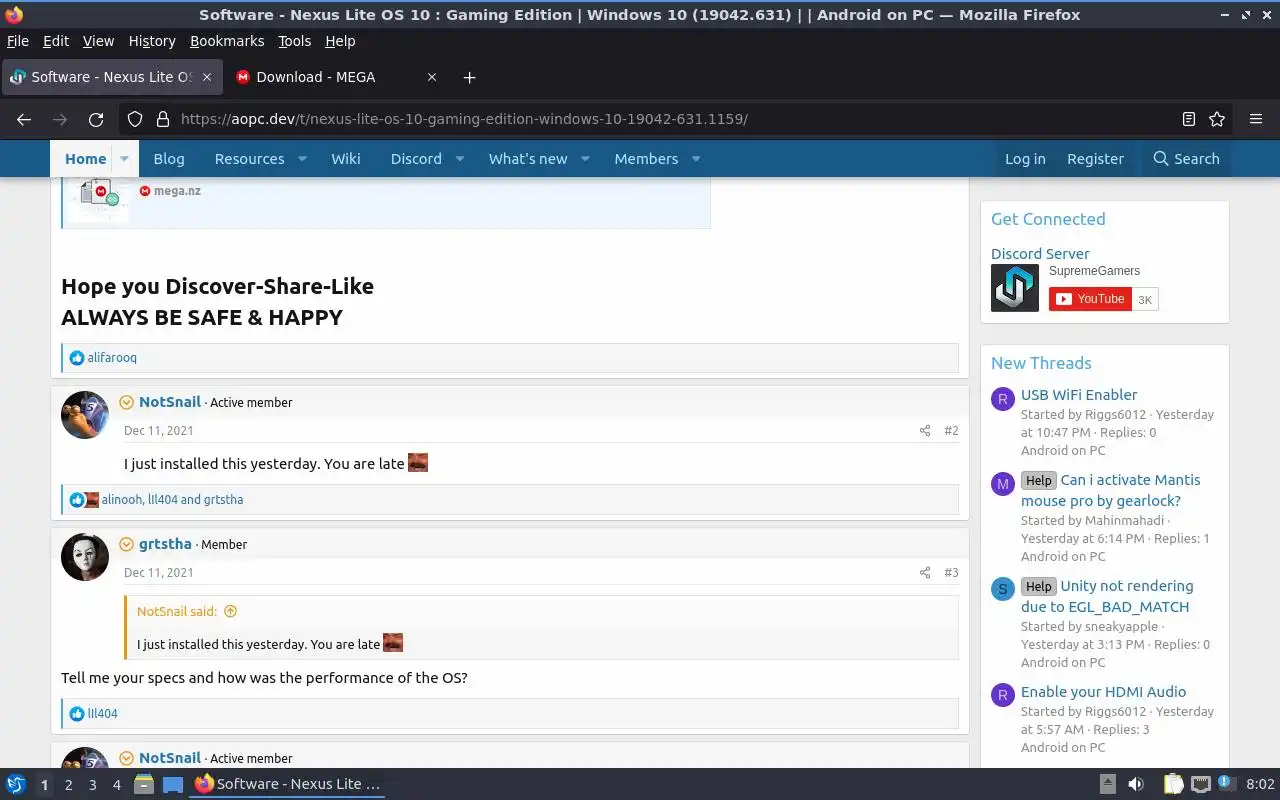Expand the Members dropdown arrow
1280x800 pixels.
[696, 159]
